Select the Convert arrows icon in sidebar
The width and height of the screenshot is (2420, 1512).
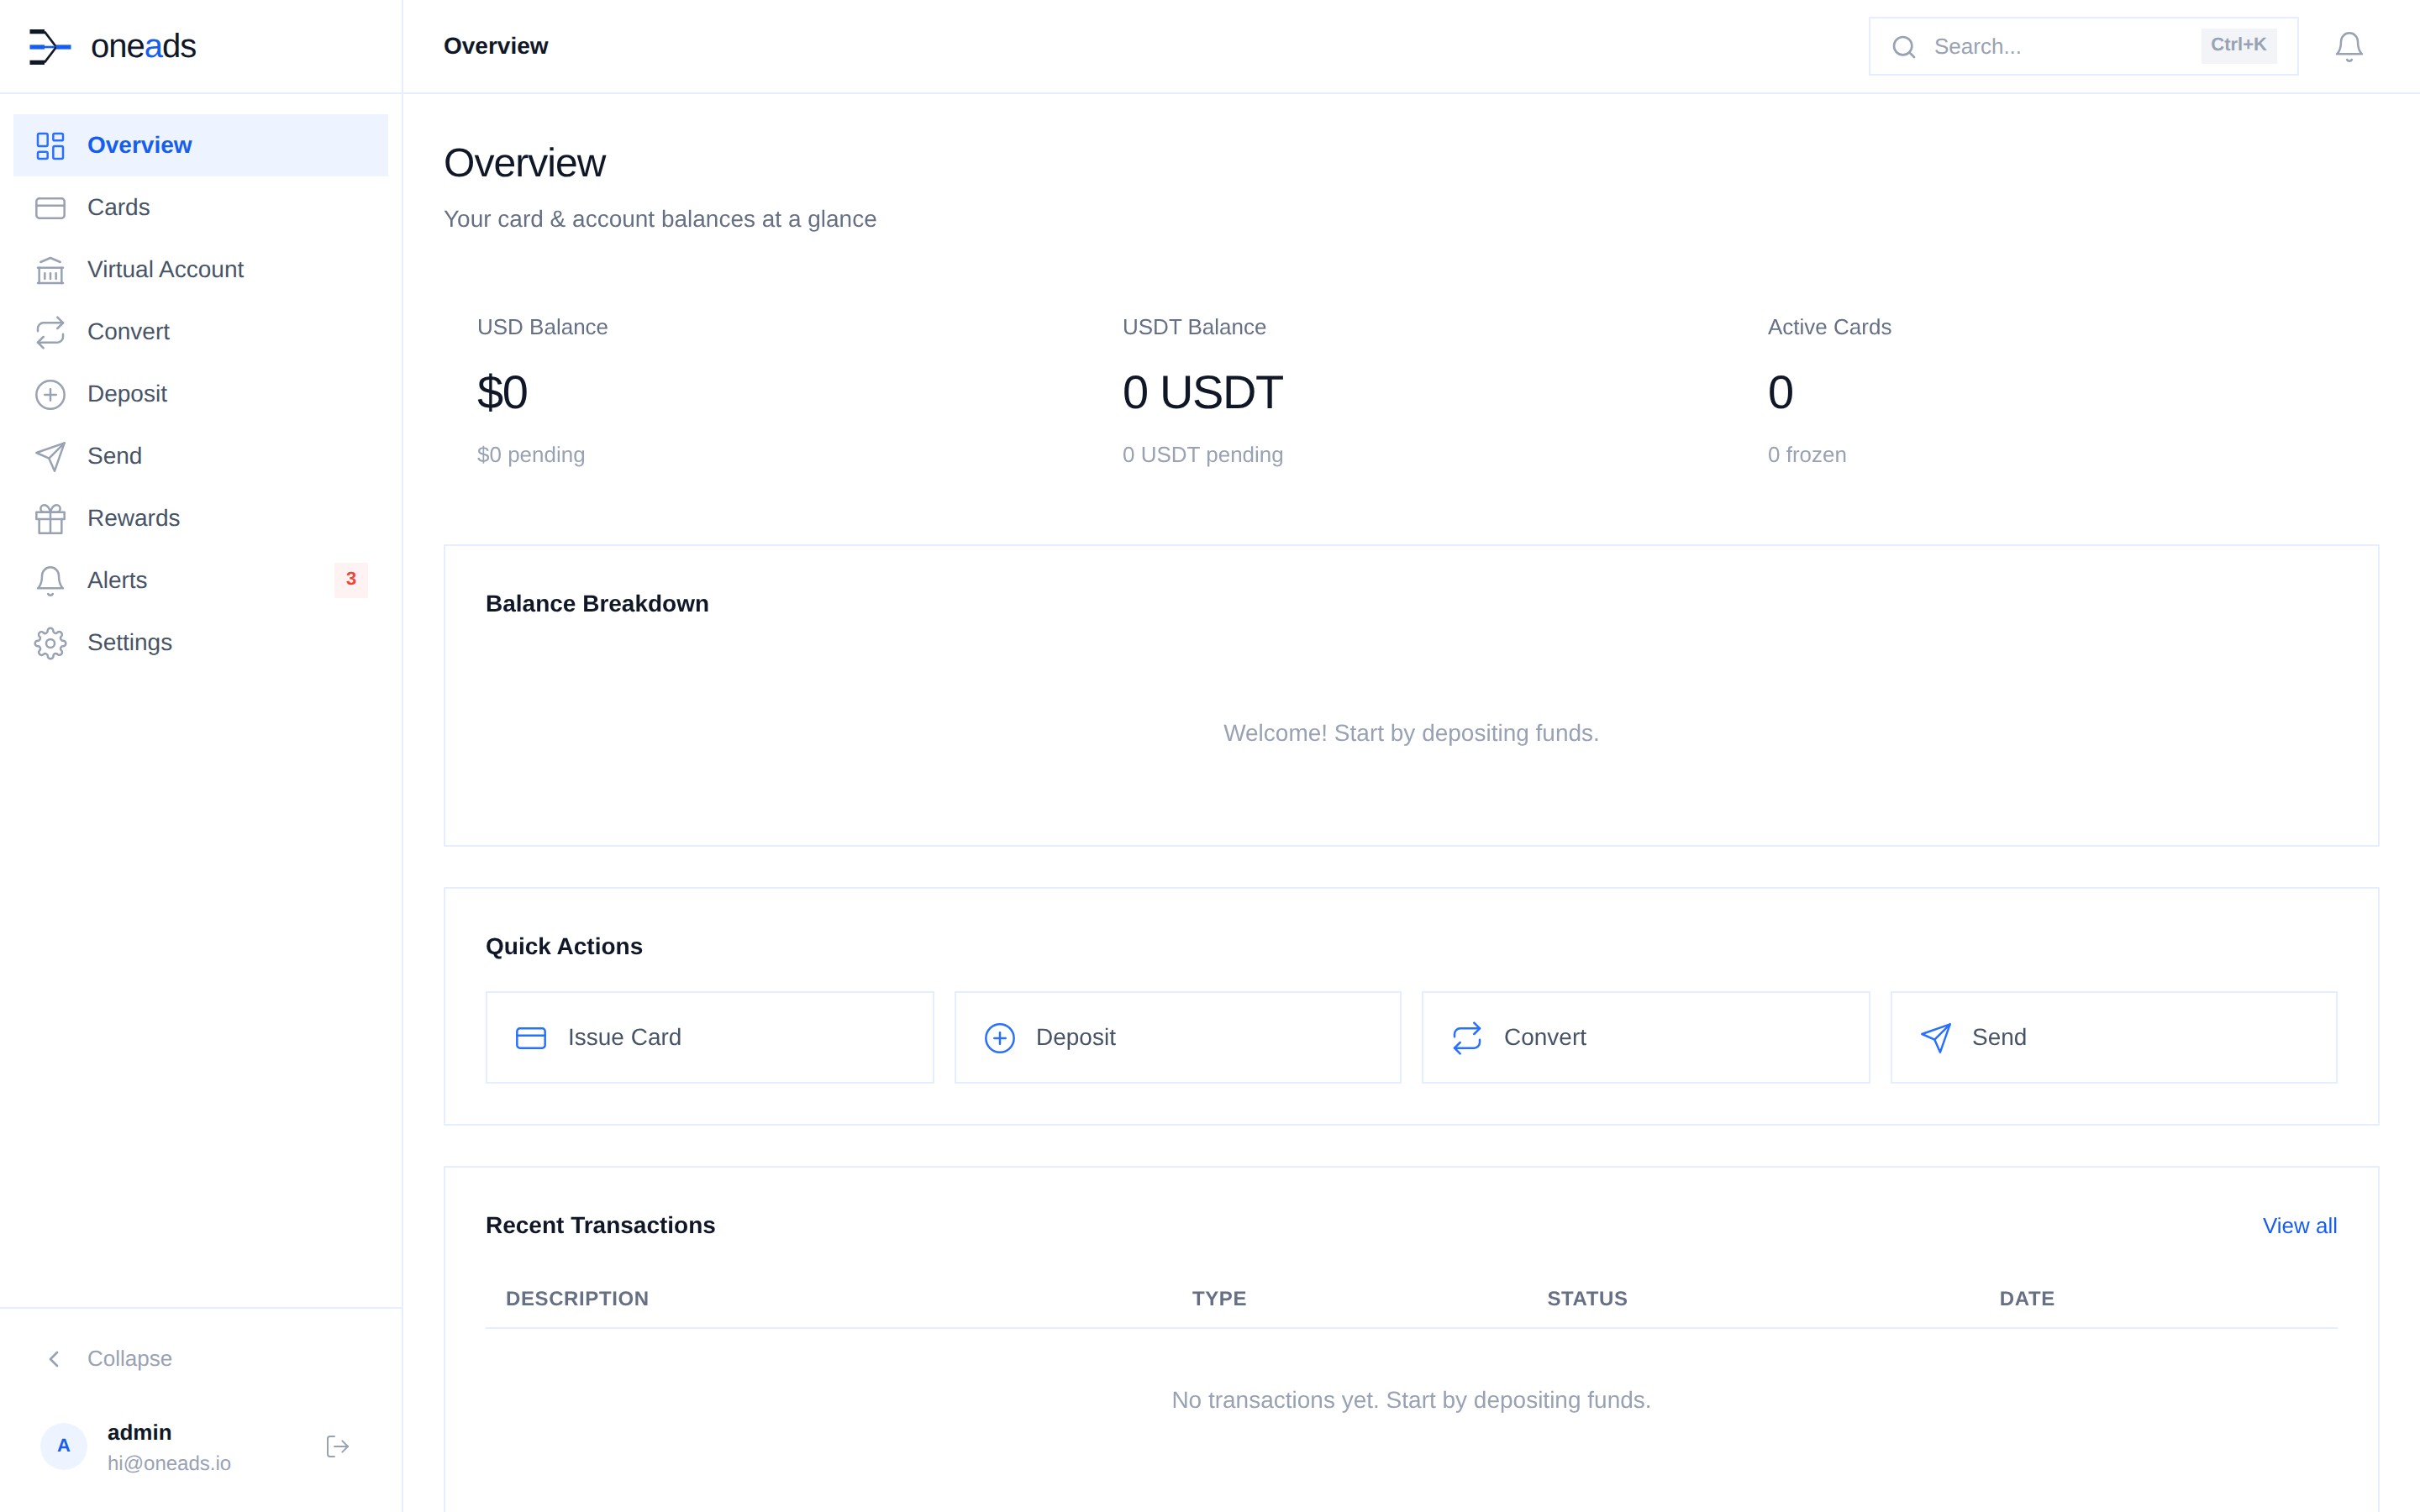50,332
